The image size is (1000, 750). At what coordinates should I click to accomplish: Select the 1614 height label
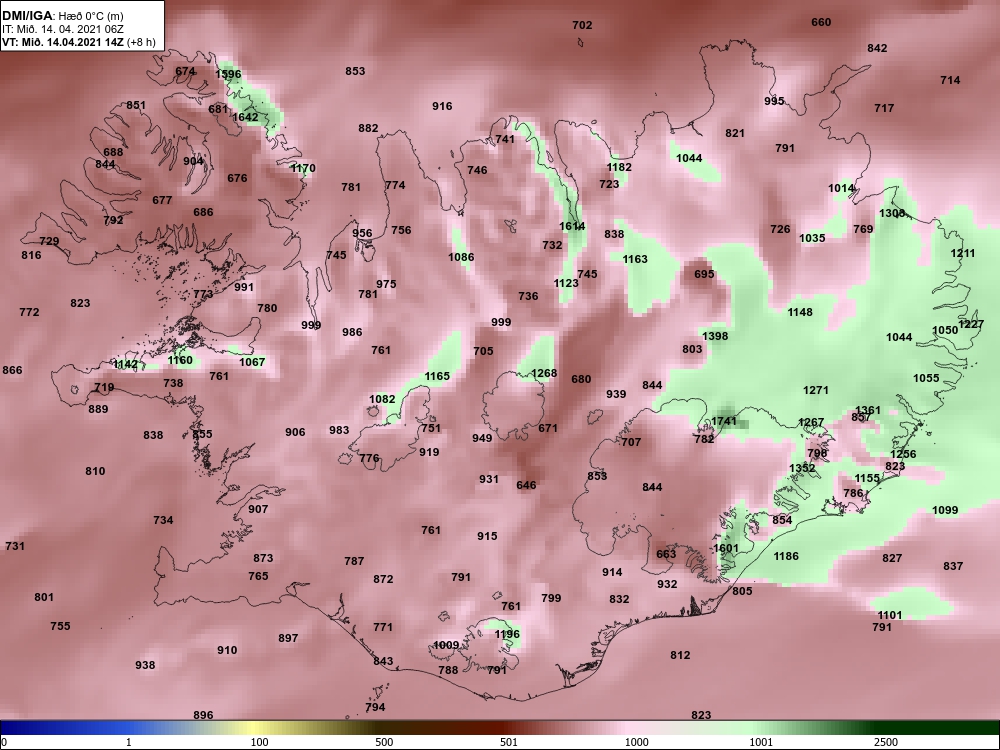[x=572, y=226]
